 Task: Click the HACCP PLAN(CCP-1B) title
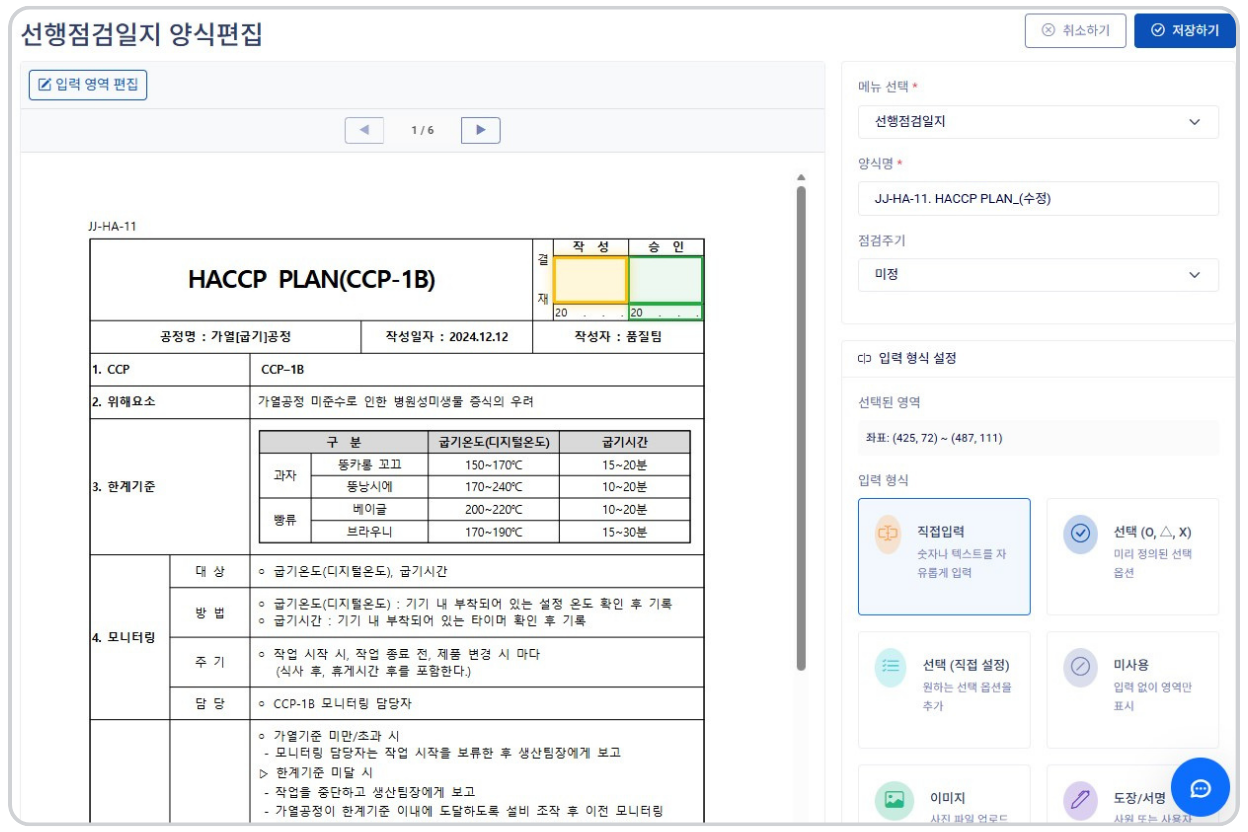312,281
